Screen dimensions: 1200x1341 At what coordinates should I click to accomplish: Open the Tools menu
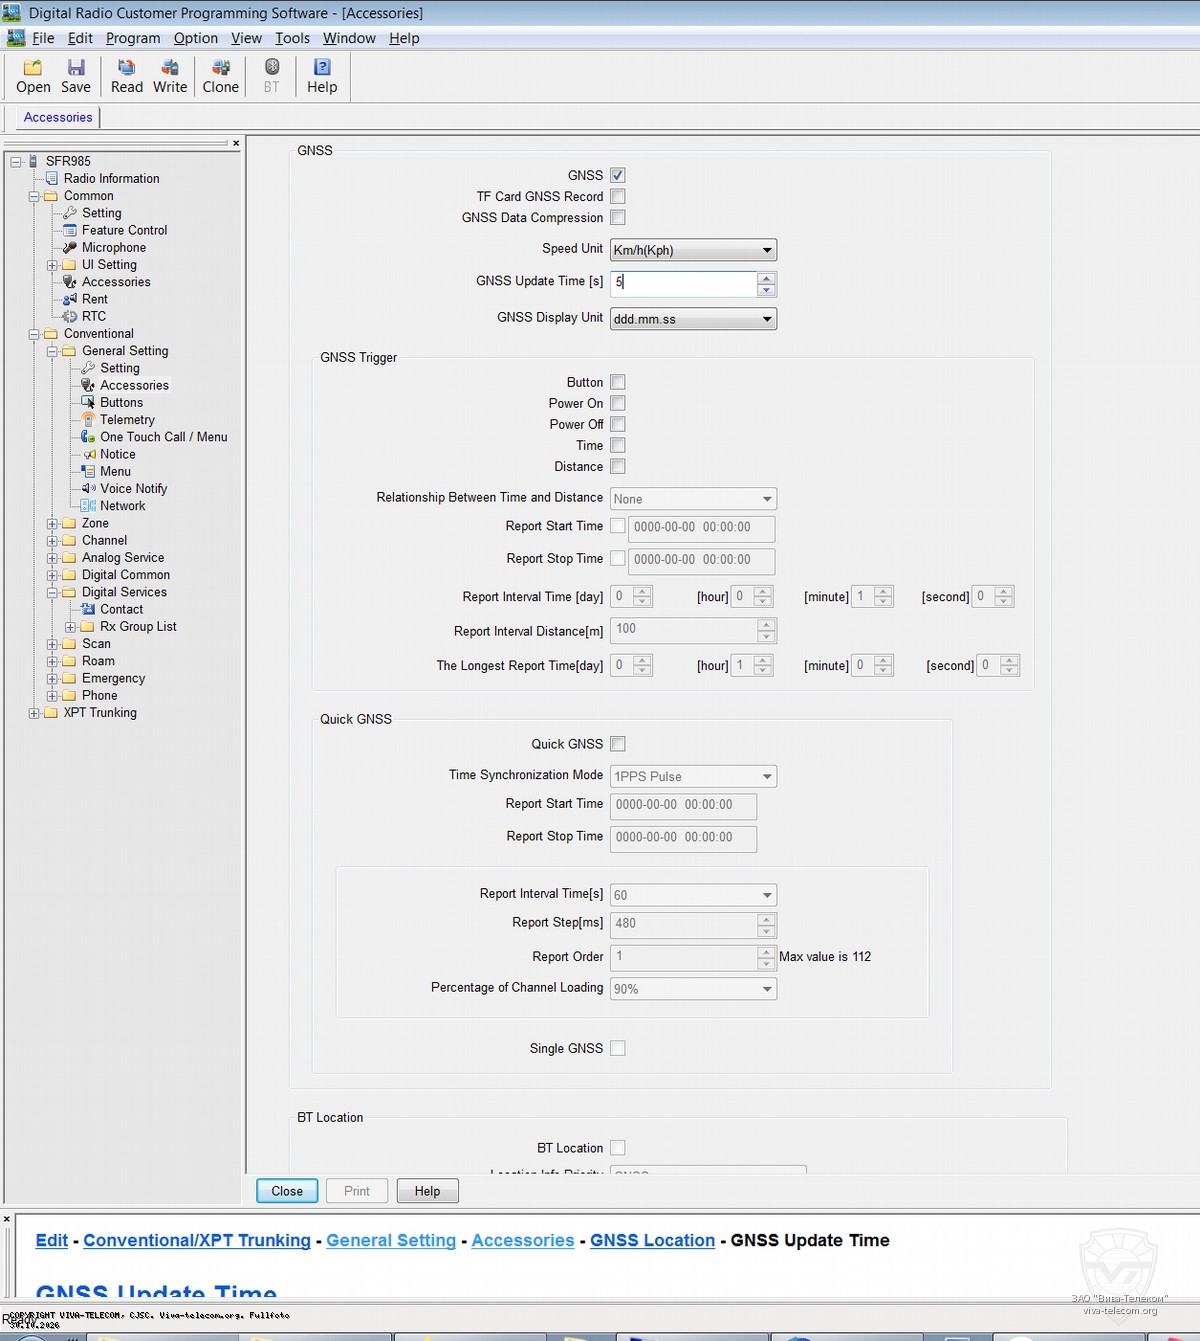[x=292, y=38]
